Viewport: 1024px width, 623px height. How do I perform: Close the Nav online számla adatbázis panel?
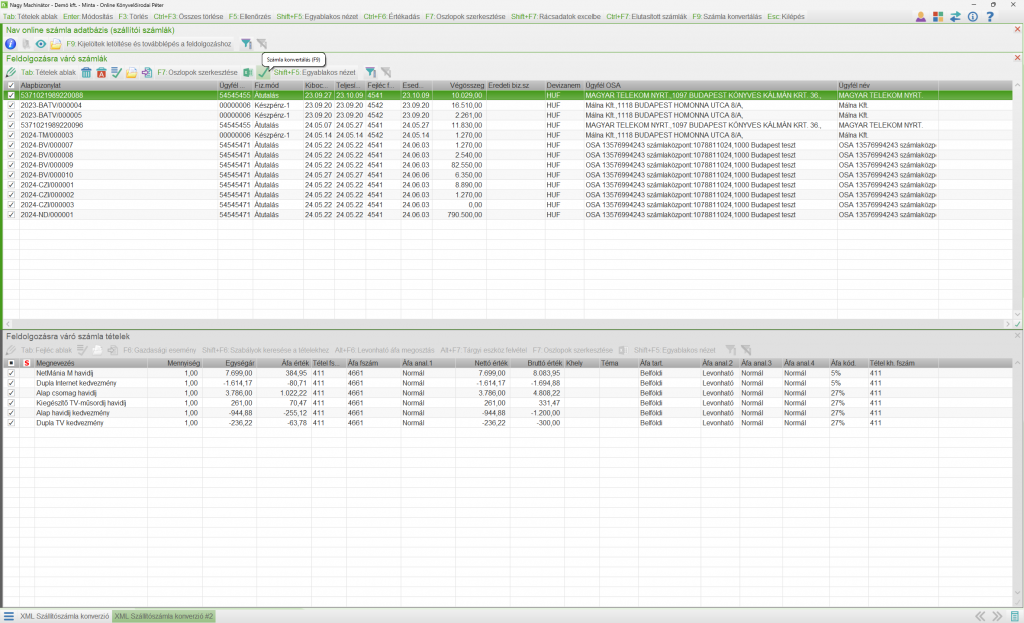click(x=1017, y=30)
